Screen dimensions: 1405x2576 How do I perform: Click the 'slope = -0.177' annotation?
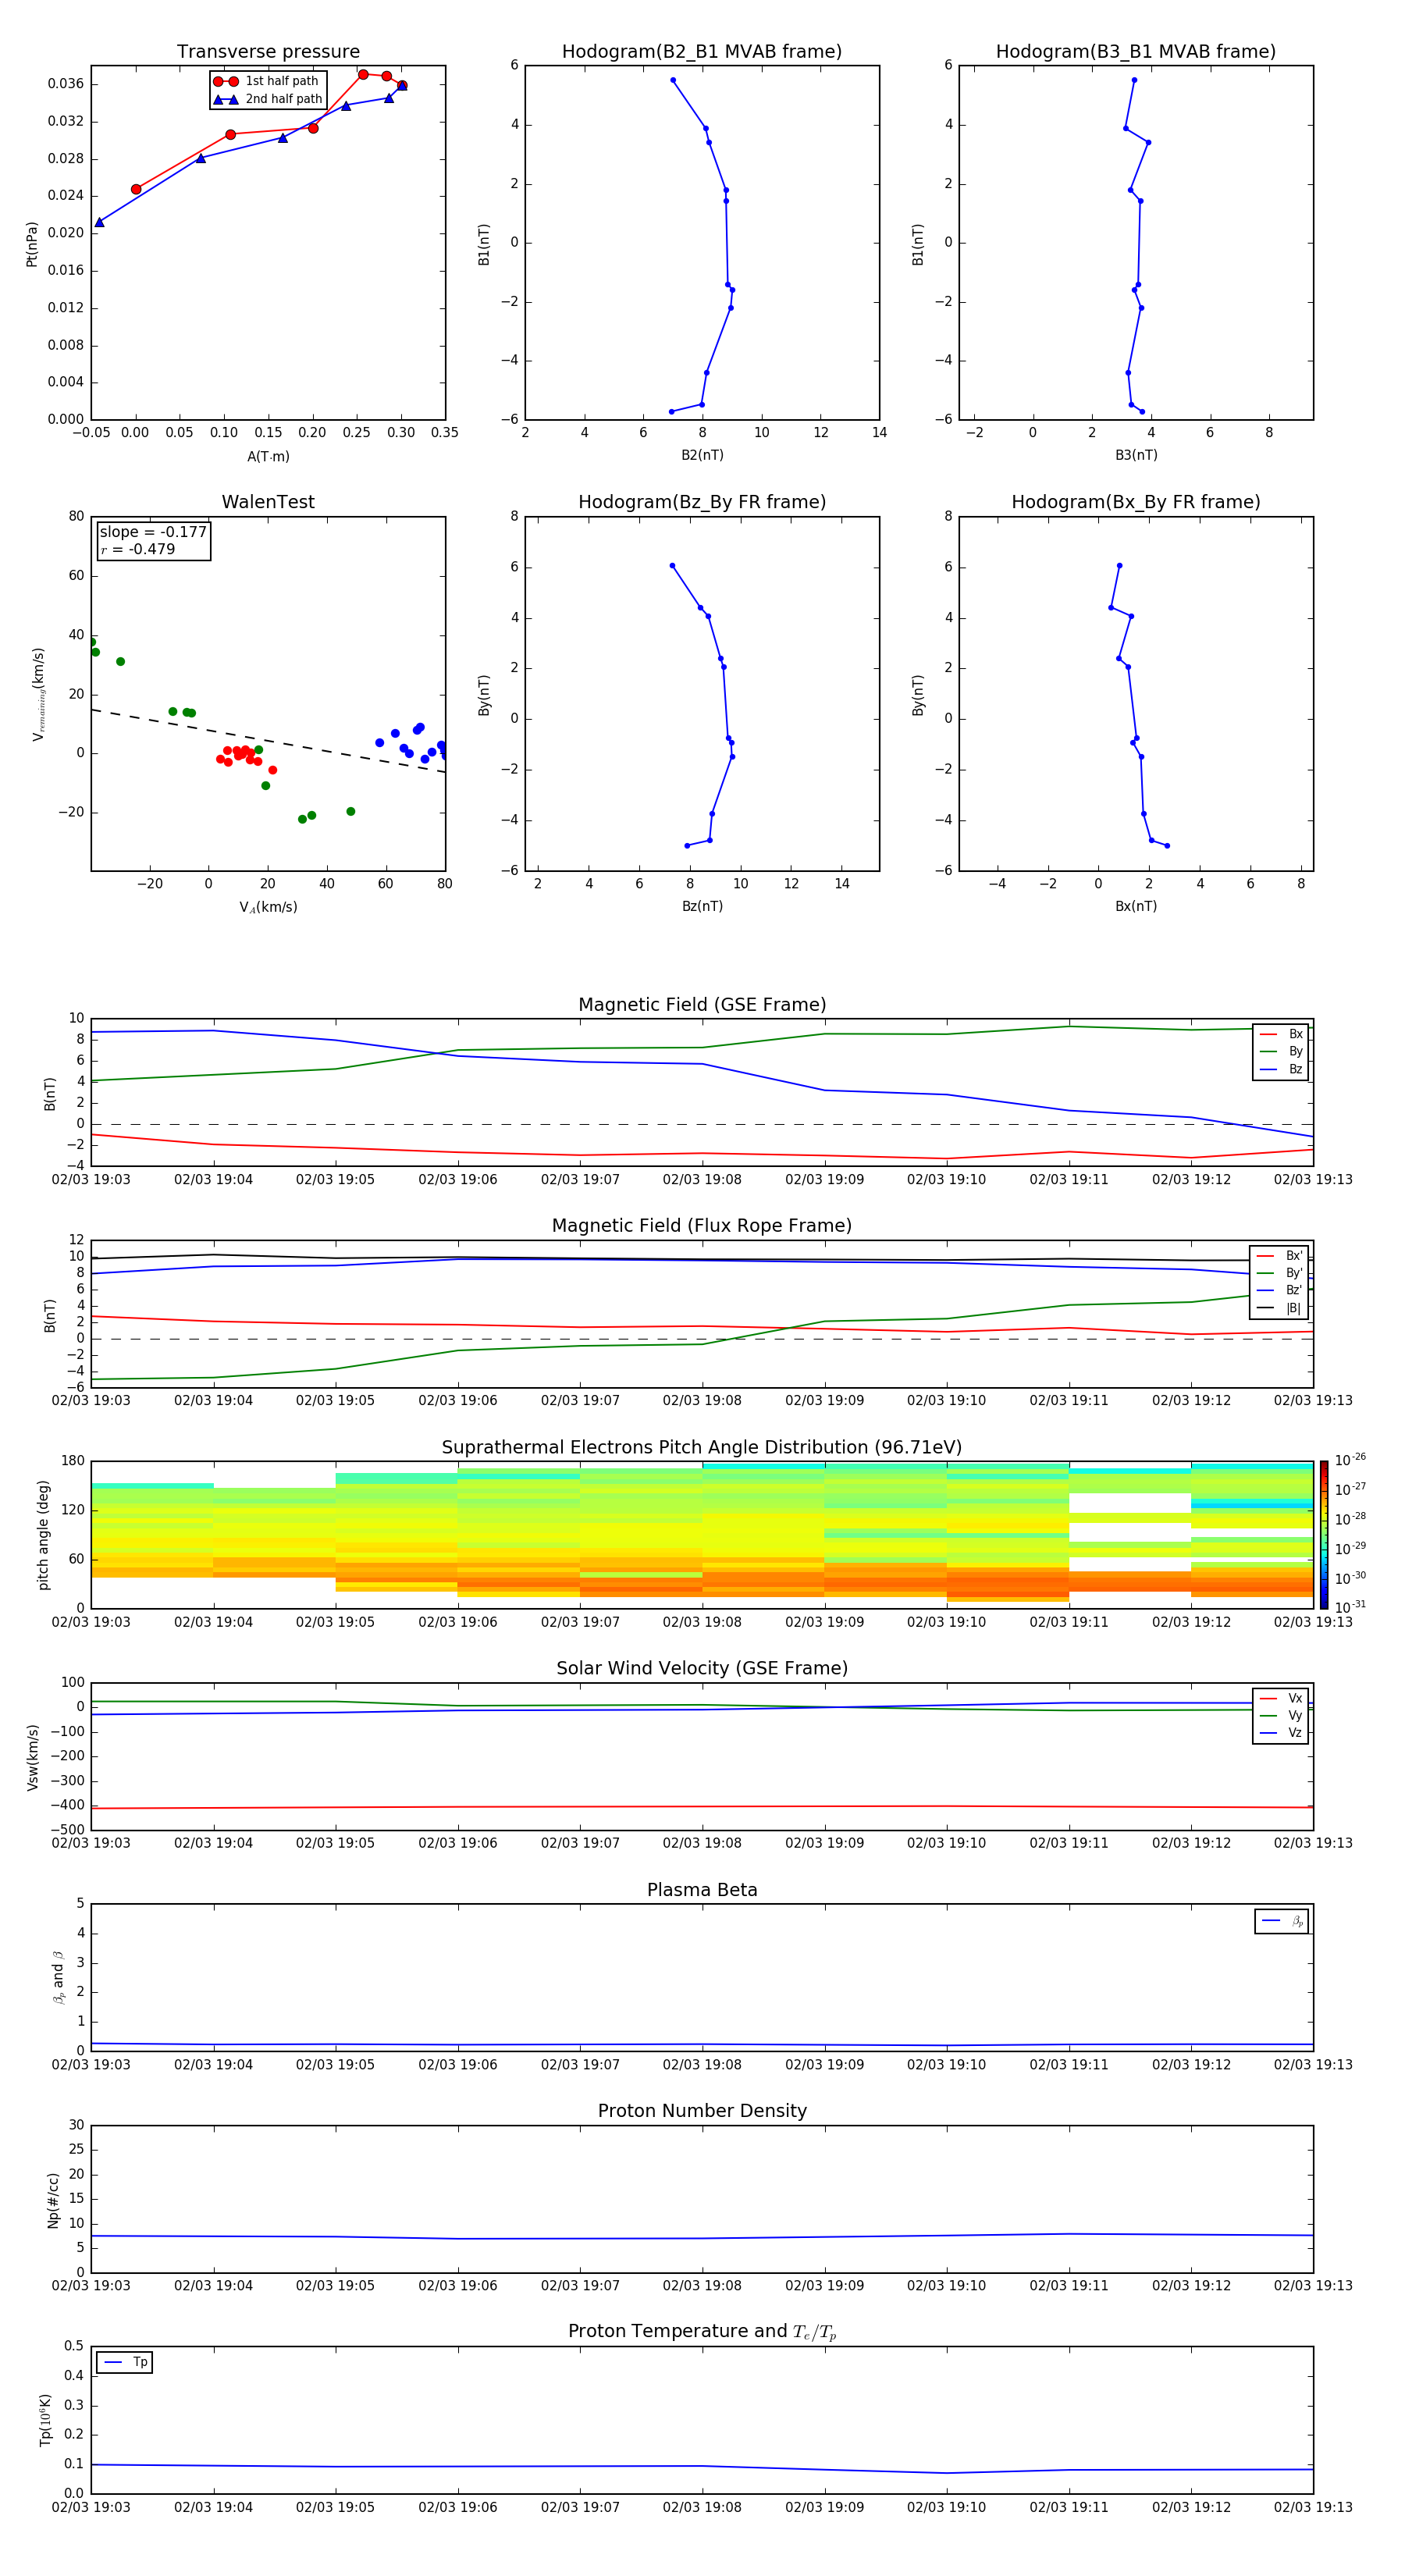153,532
